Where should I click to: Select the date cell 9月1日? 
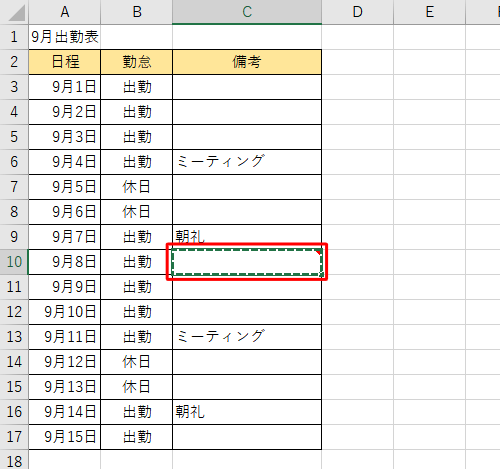[x=65, y=87]
